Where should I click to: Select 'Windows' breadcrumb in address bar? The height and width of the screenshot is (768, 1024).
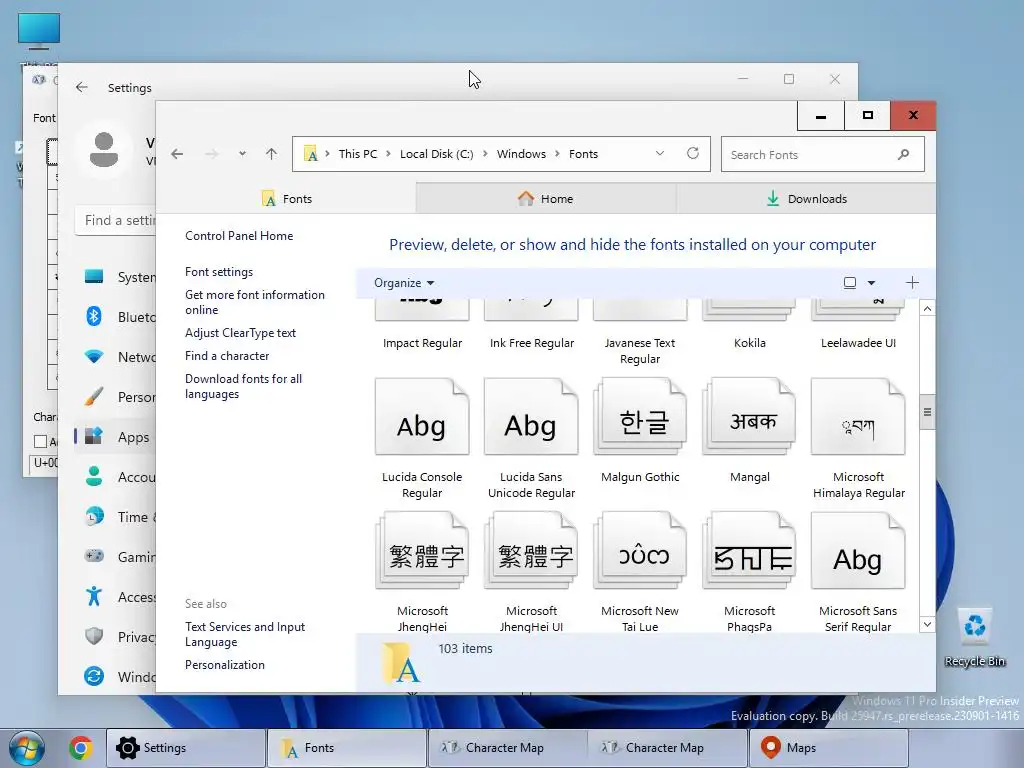point(521,154)
